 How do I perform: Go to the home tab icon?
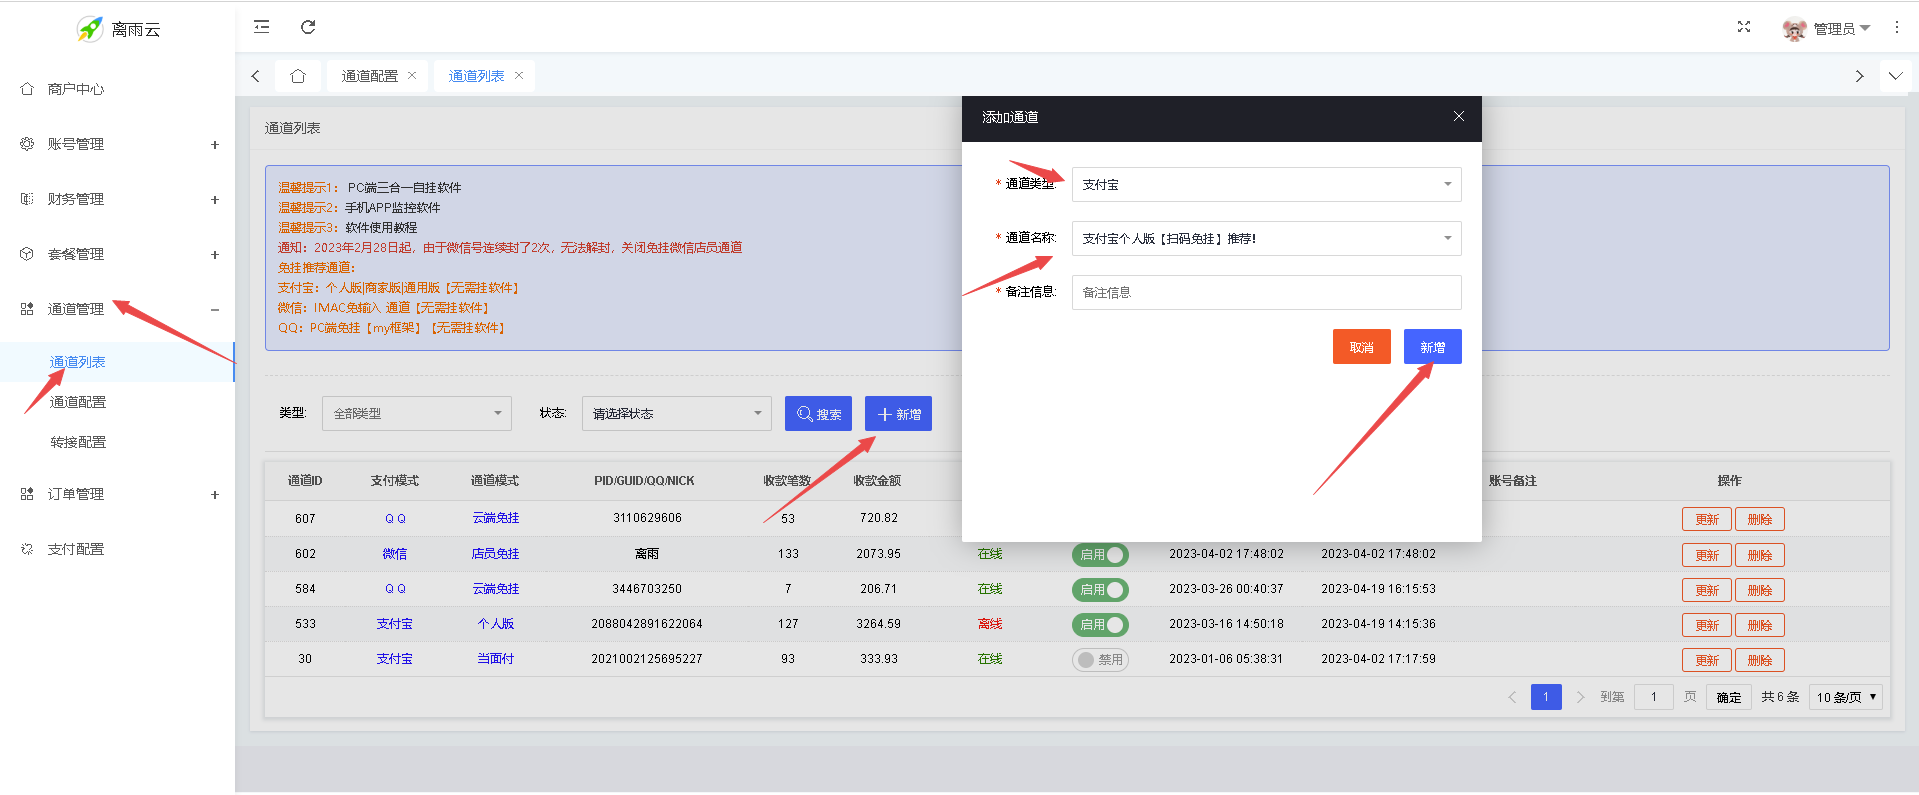298,76
